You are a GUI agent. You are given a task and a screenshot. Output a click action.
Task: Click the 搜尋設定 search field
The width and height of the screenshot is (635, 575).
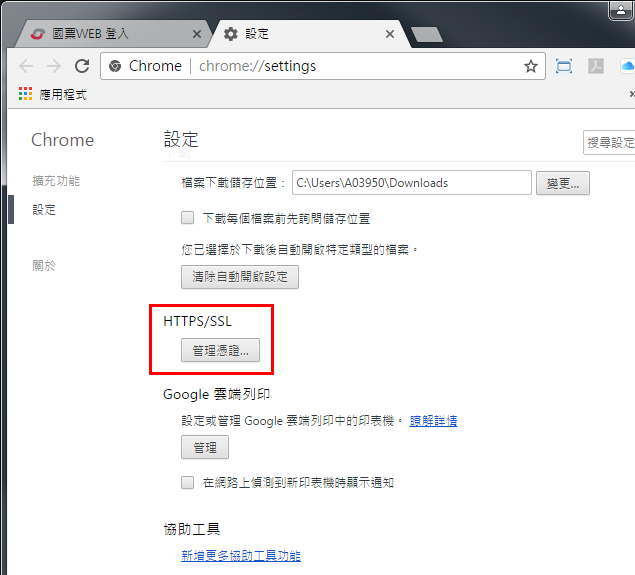[x=609, y=143]
